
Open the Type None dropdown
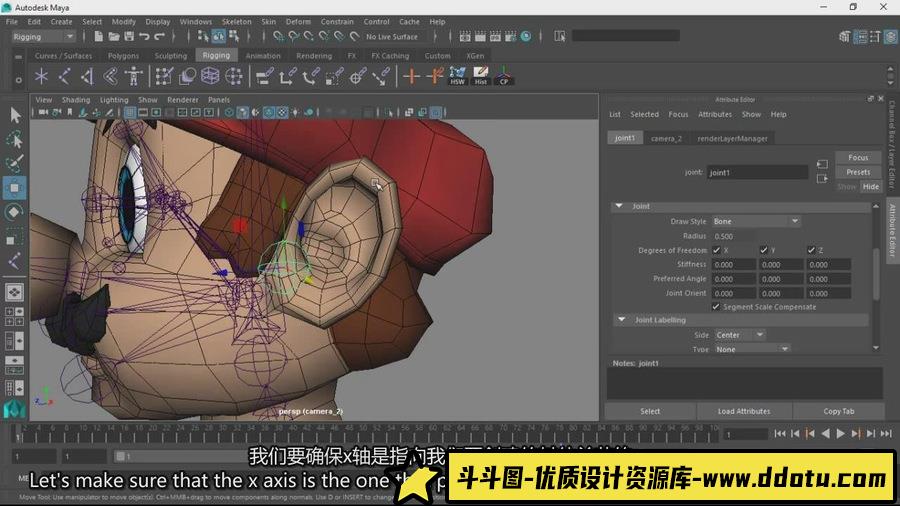click(x=752, y=349)
